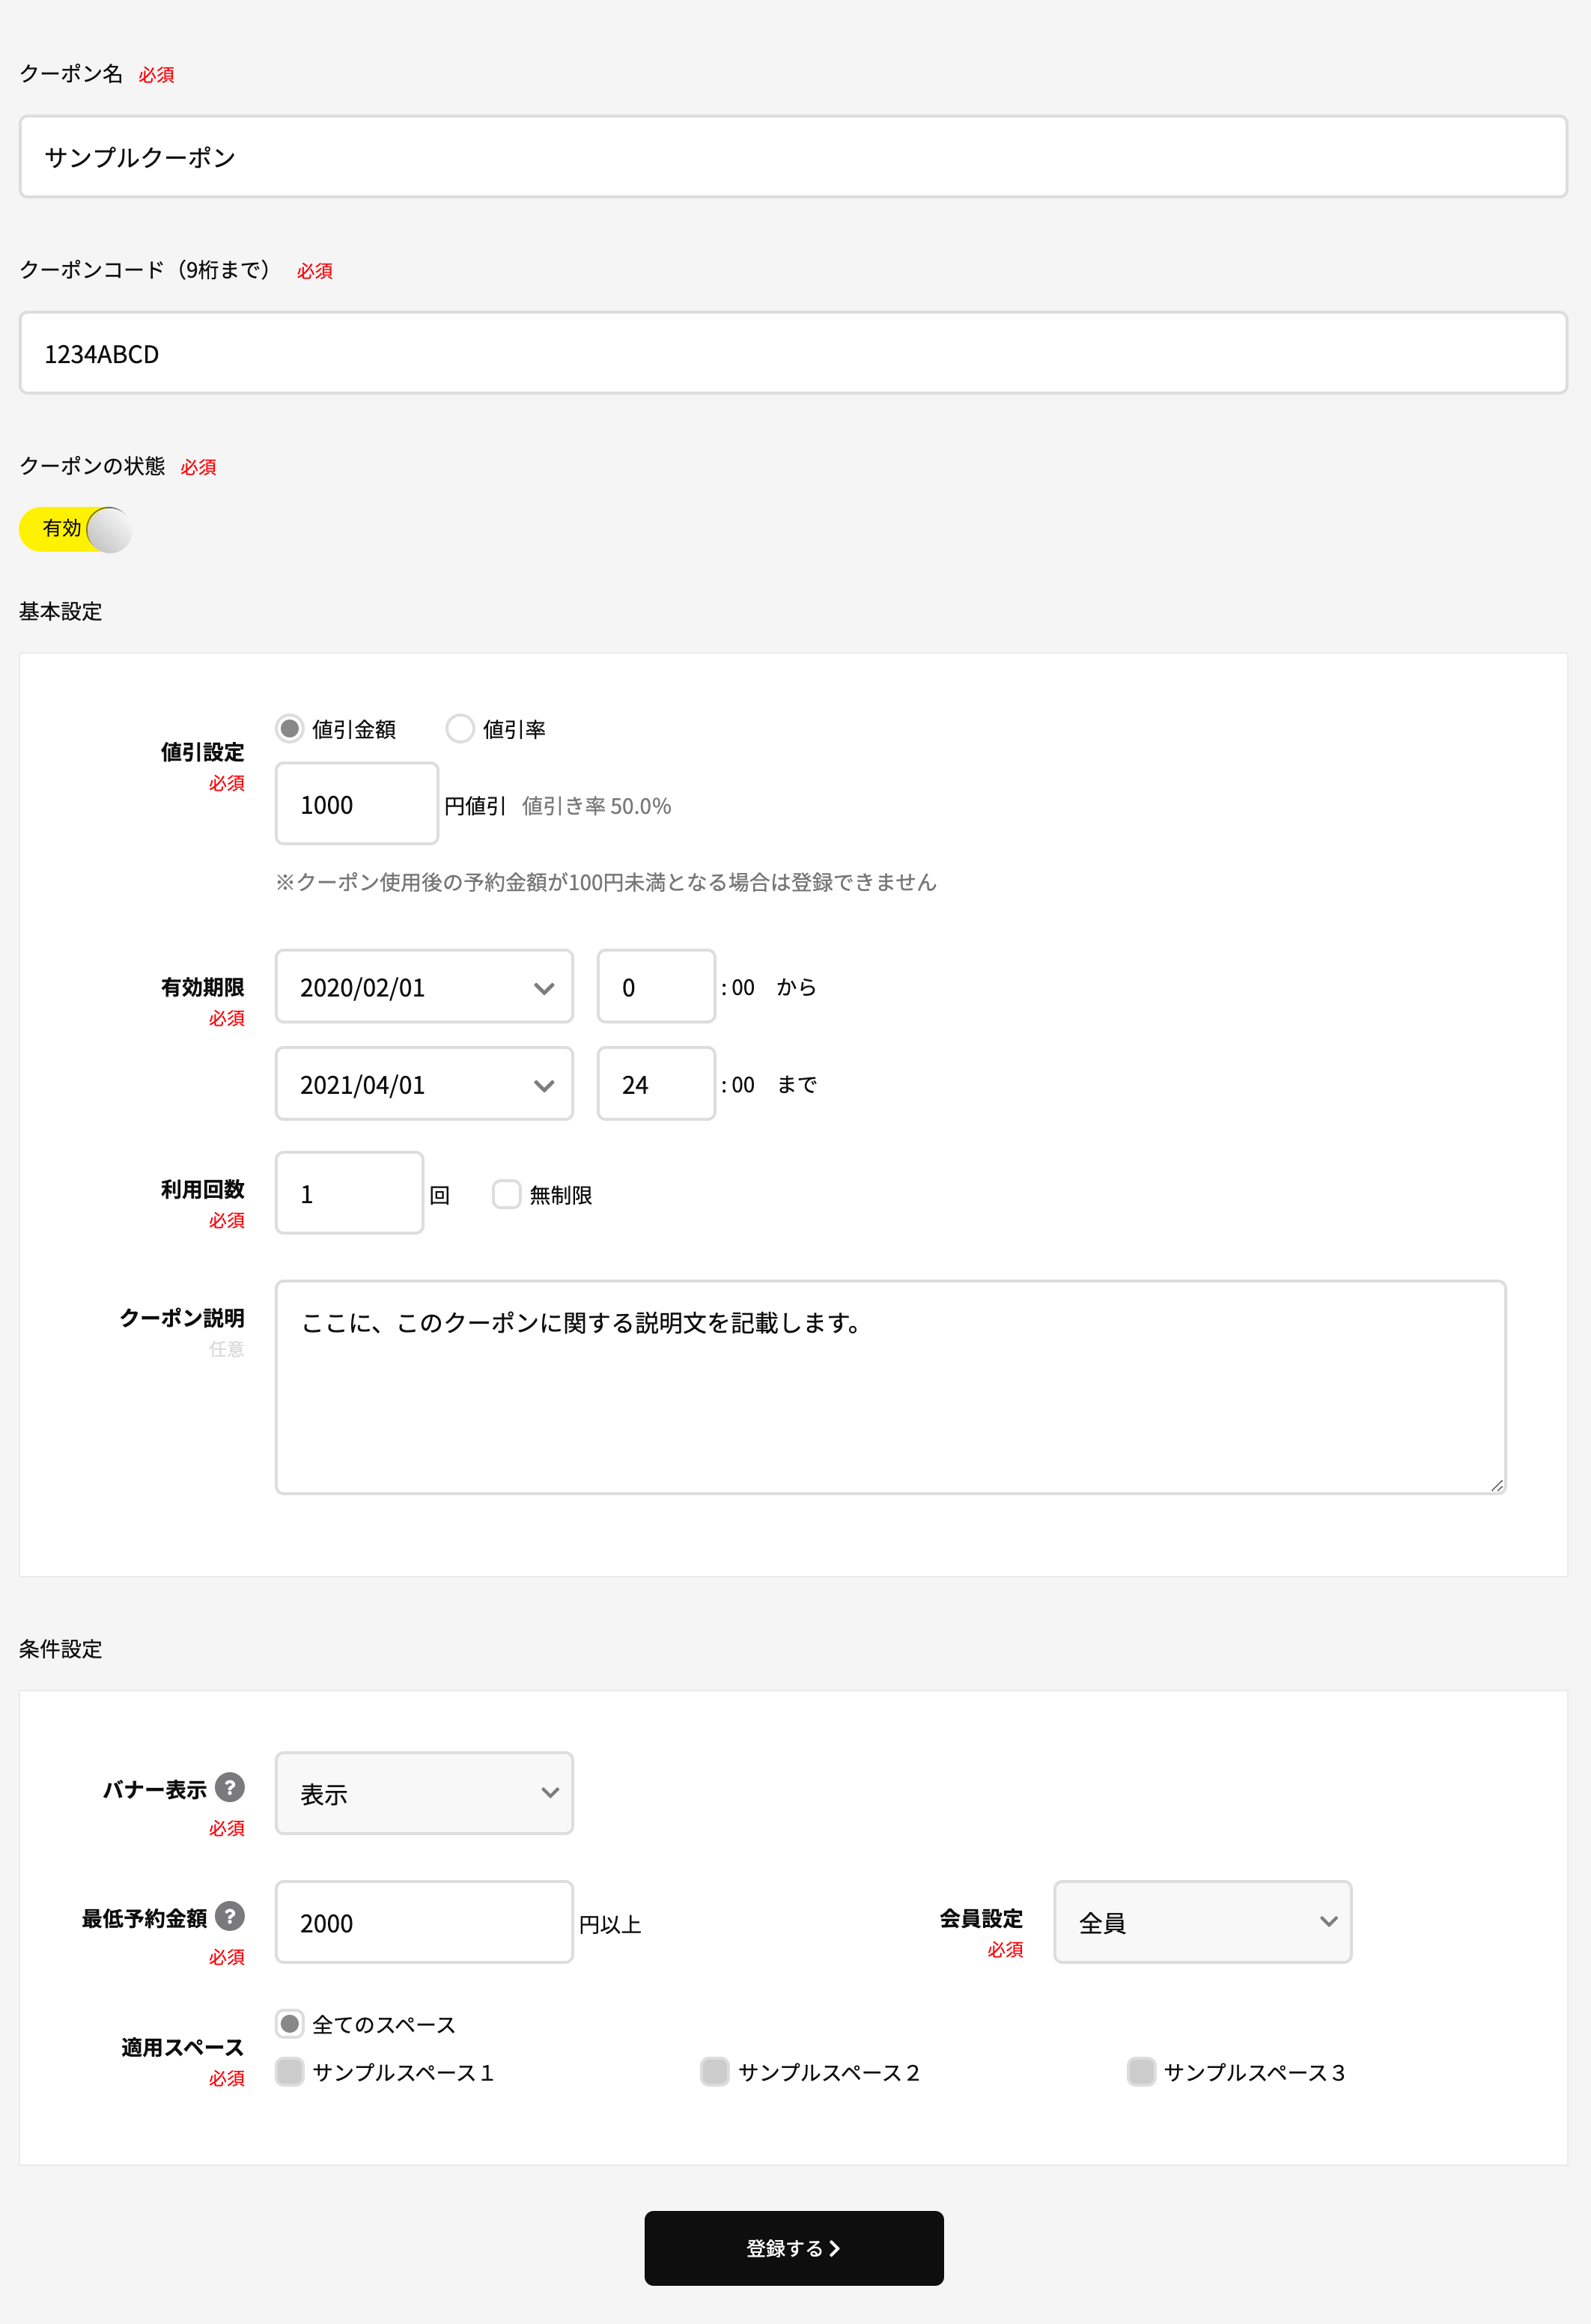Check the サンプルスペース２ checkbox
This screenshot has width=1591, height=2324.
(x=715, y=2072)
